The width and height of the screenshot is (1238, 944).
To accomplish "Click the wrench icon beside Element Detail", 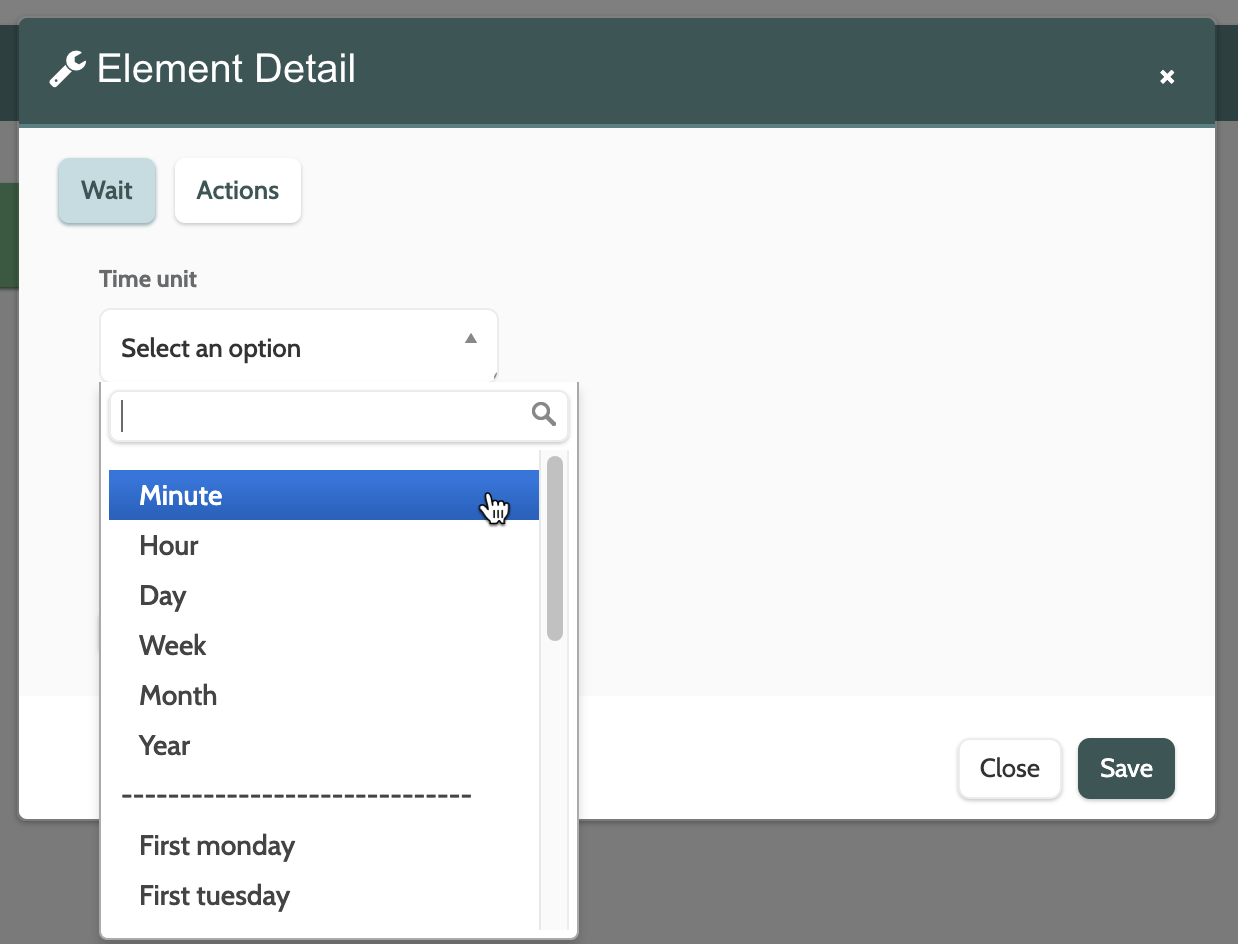I will tap(67, 70).
